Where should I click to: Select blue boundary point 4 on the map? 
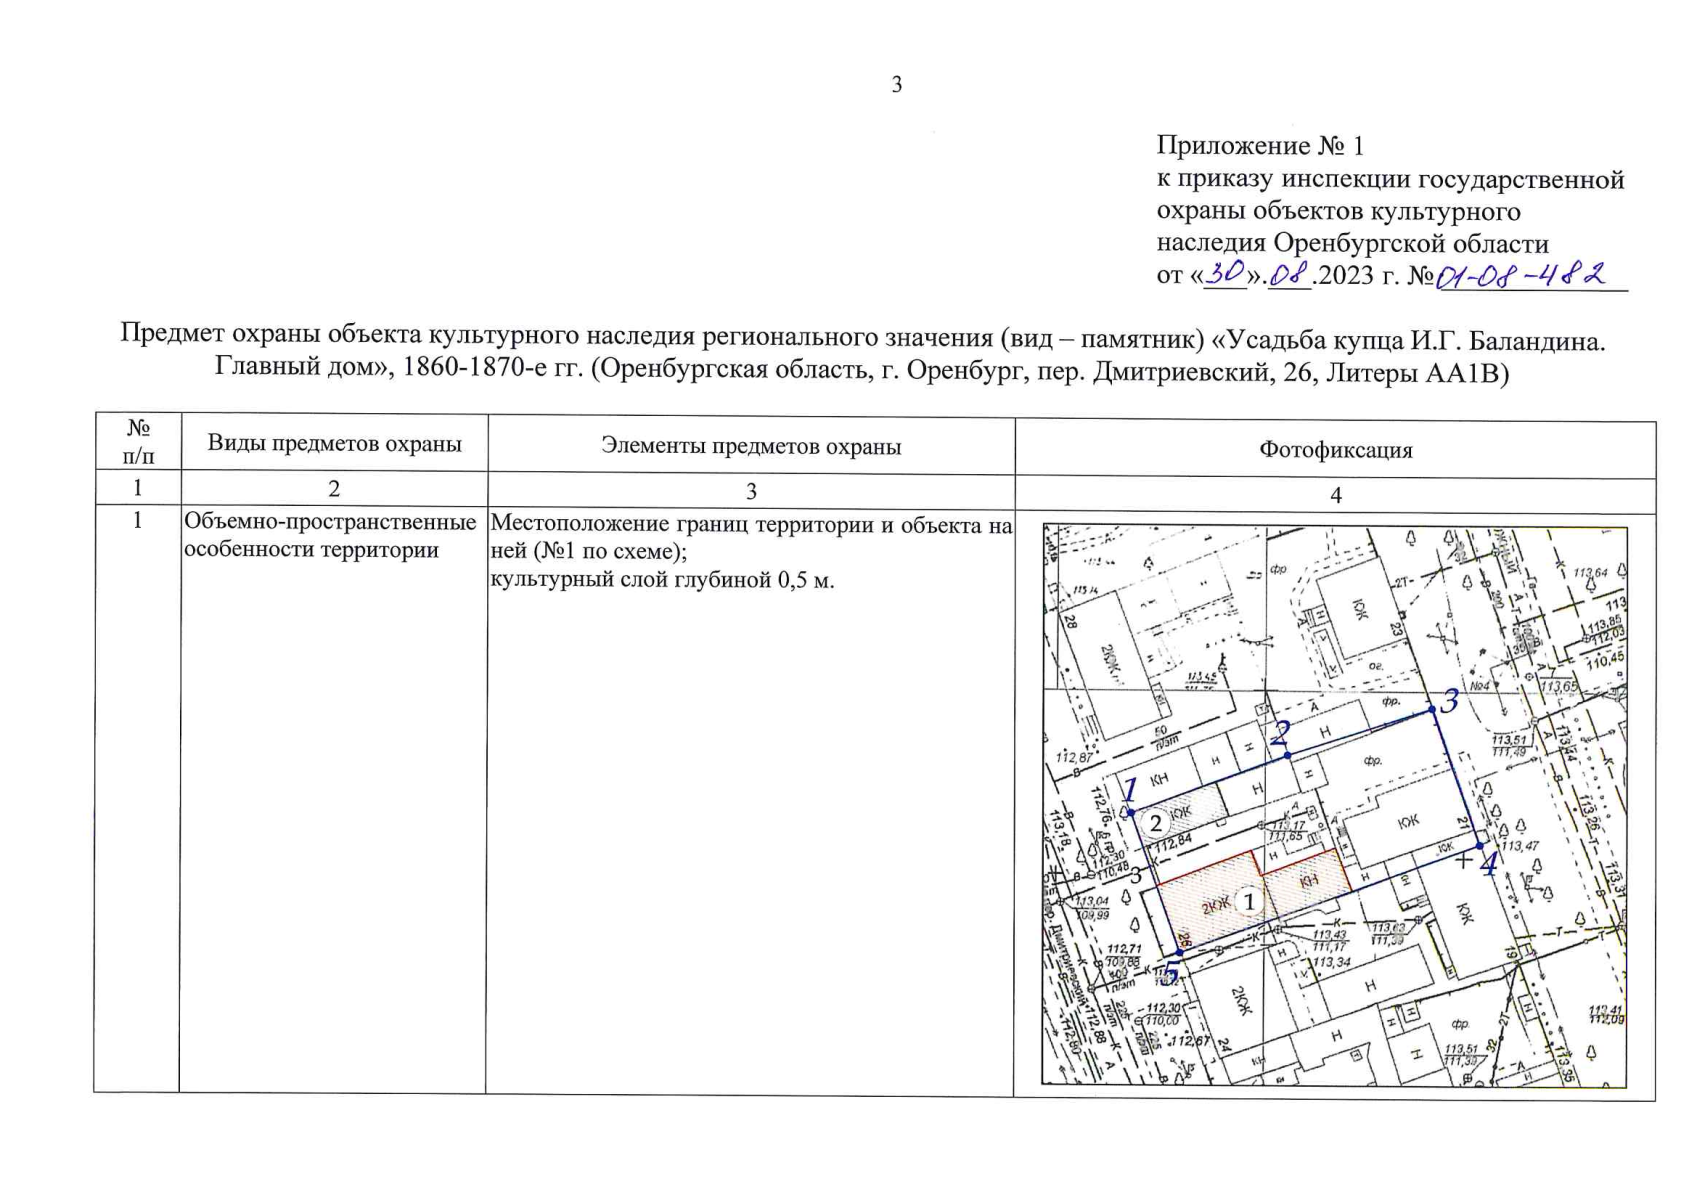pos(1481,845)
